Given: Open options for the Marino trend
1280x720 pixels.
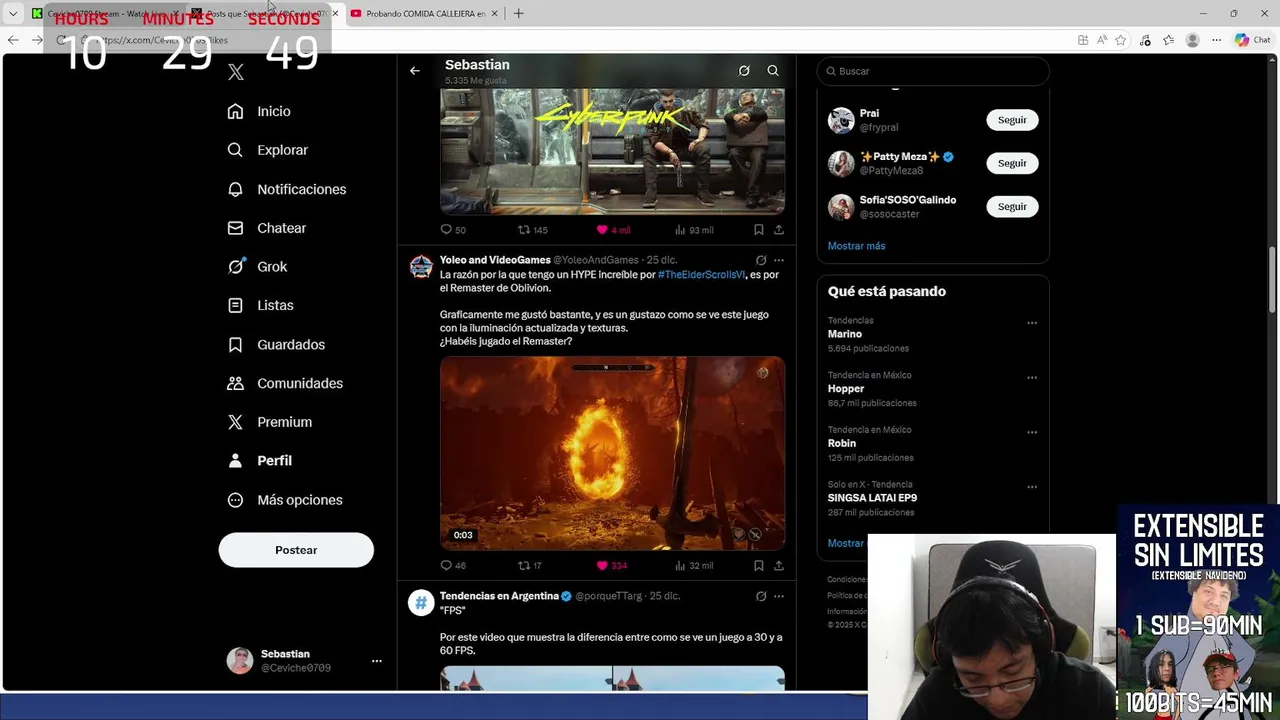Looking at the screenshot, I should 1032,323.
